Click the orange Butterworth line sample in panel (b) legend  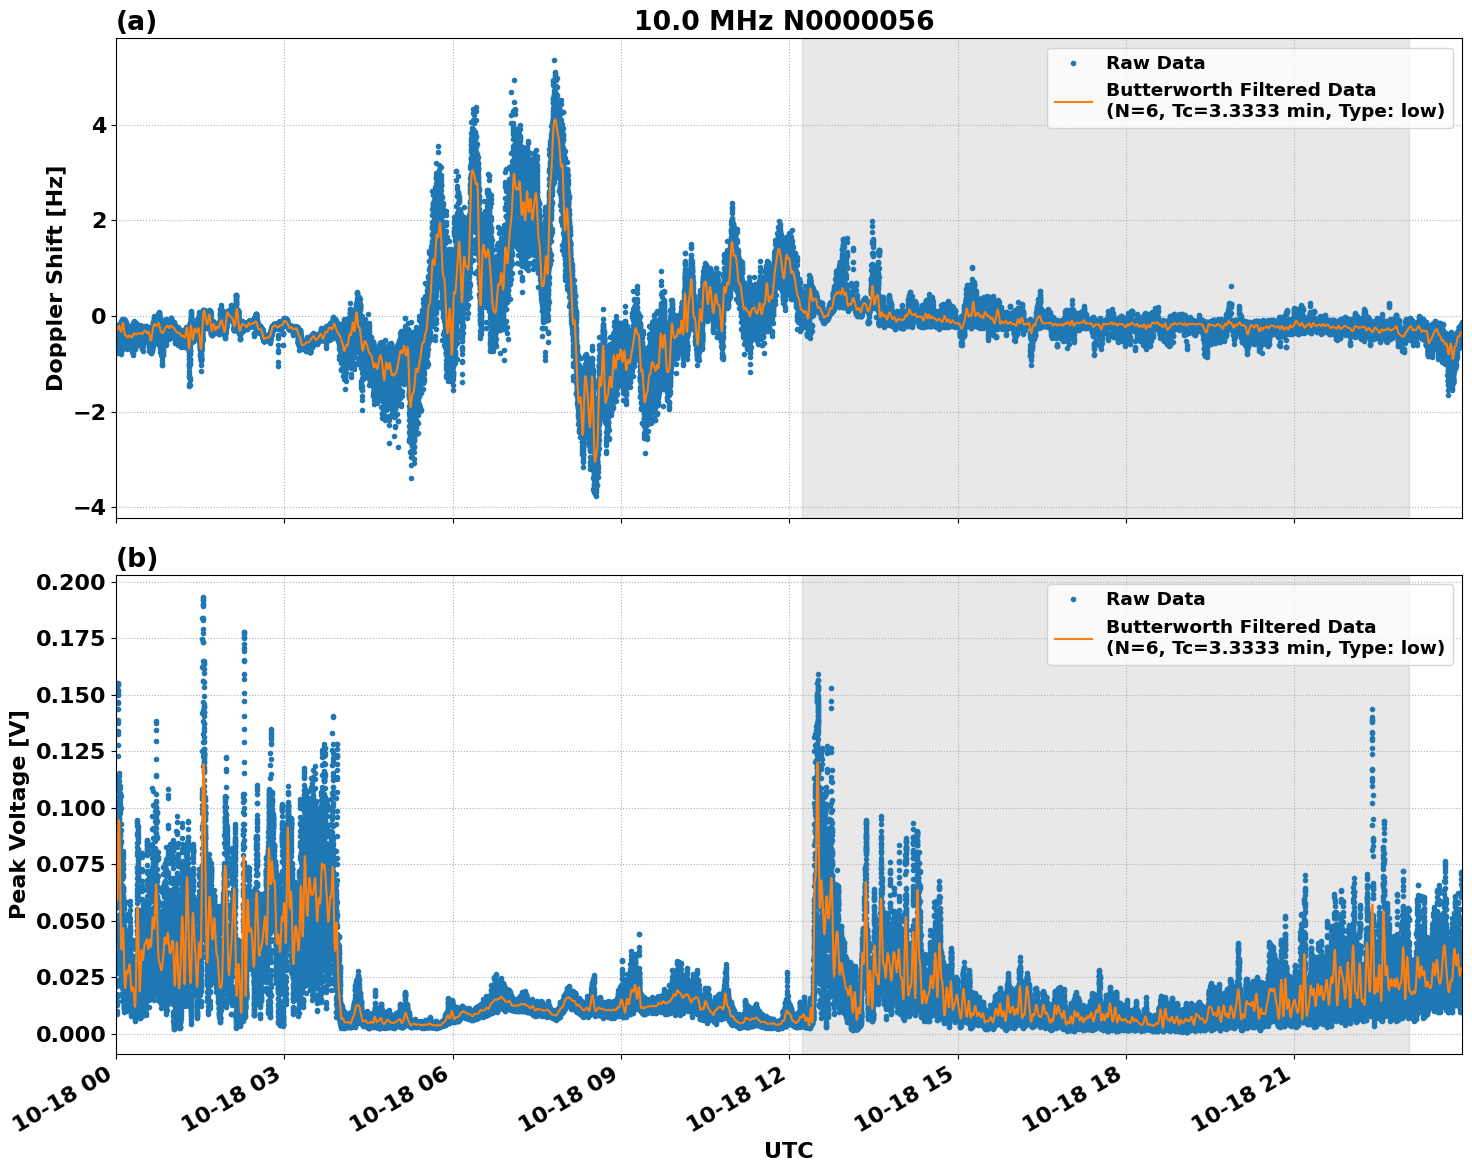pyautogui.click(x=1074, y=637)
